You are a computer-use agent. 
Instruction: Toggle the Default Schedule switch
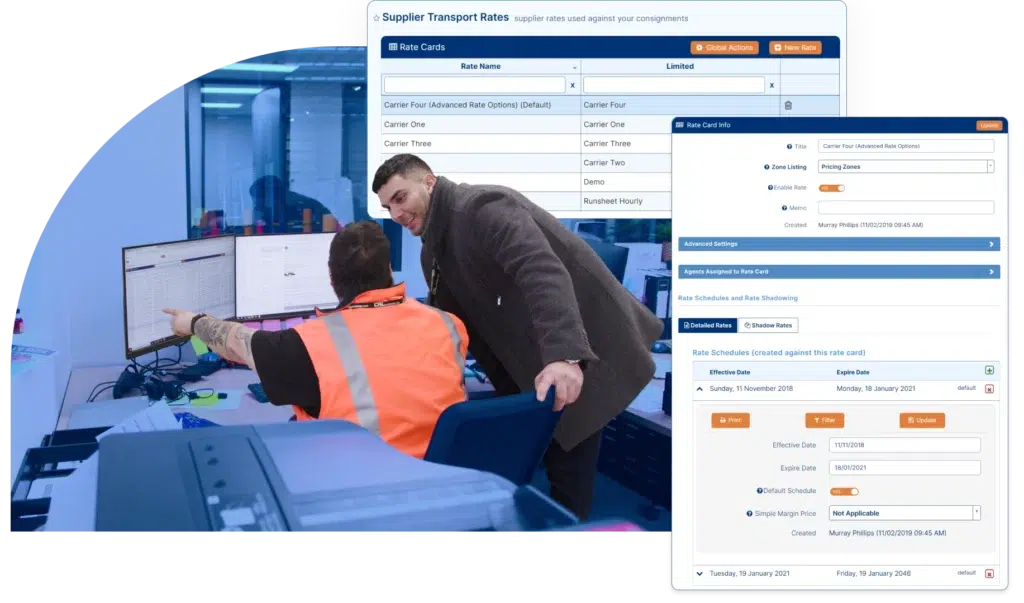coord(844,491)
